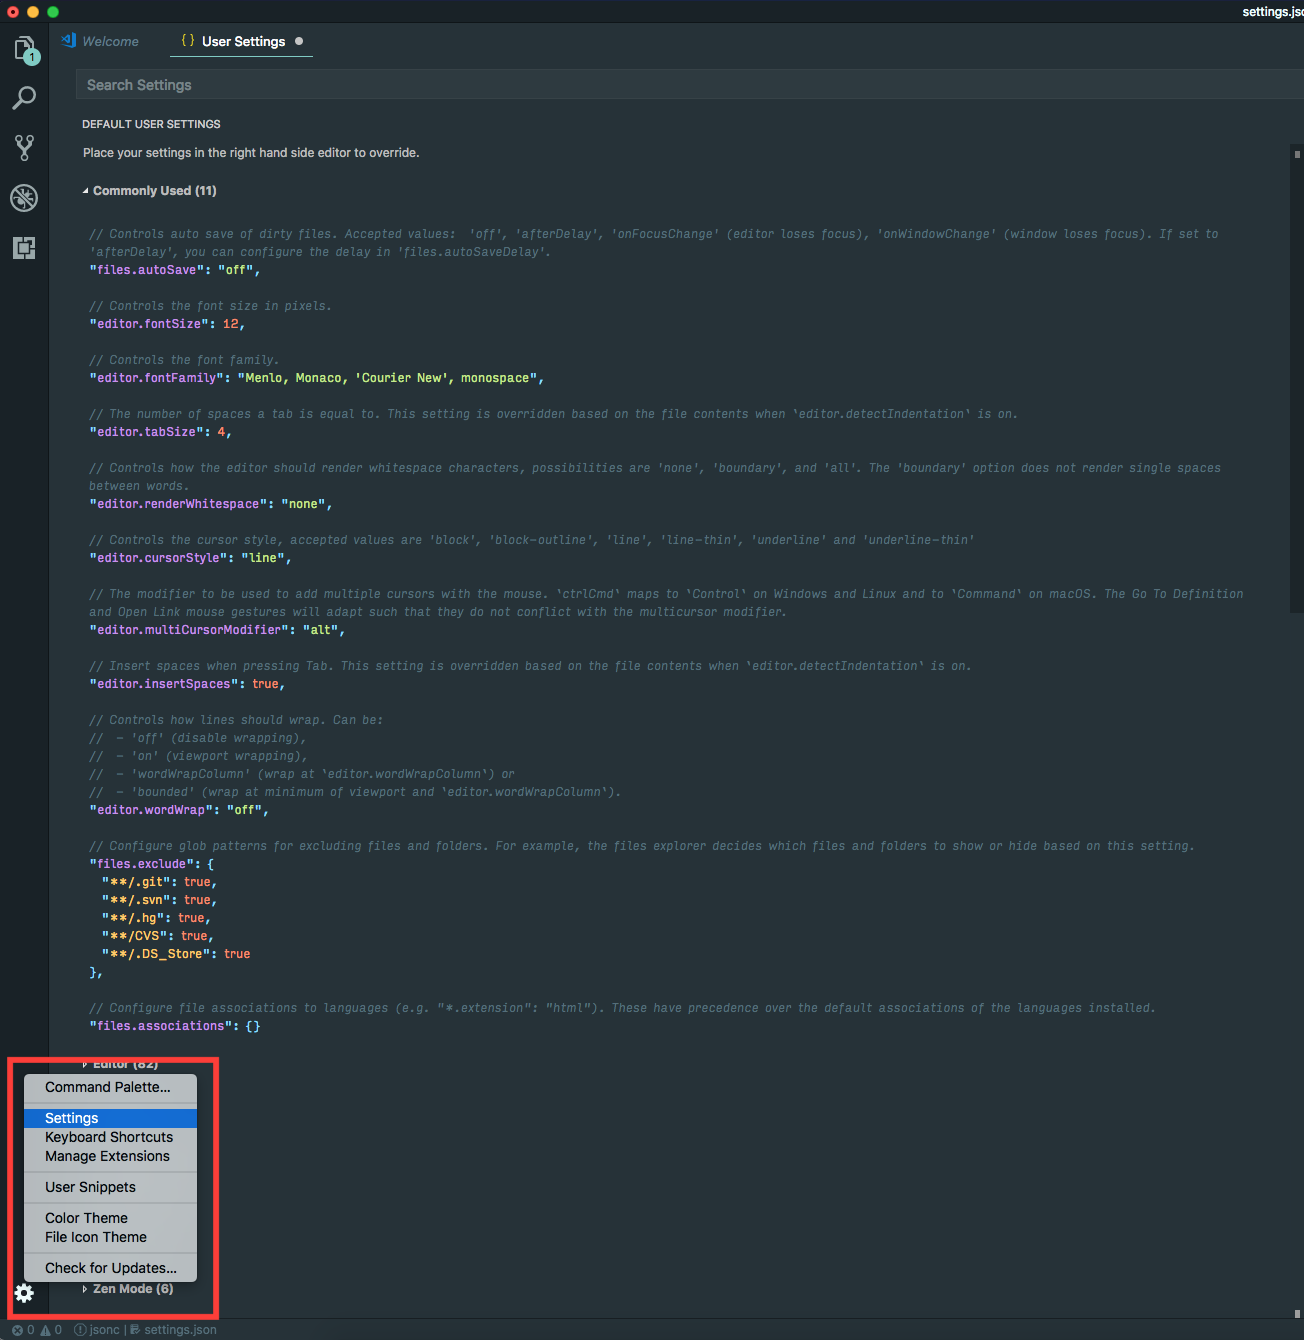1304x1340 pixels.
Task: Click the braces icon on User Settings tab
Action: point(187,41)
